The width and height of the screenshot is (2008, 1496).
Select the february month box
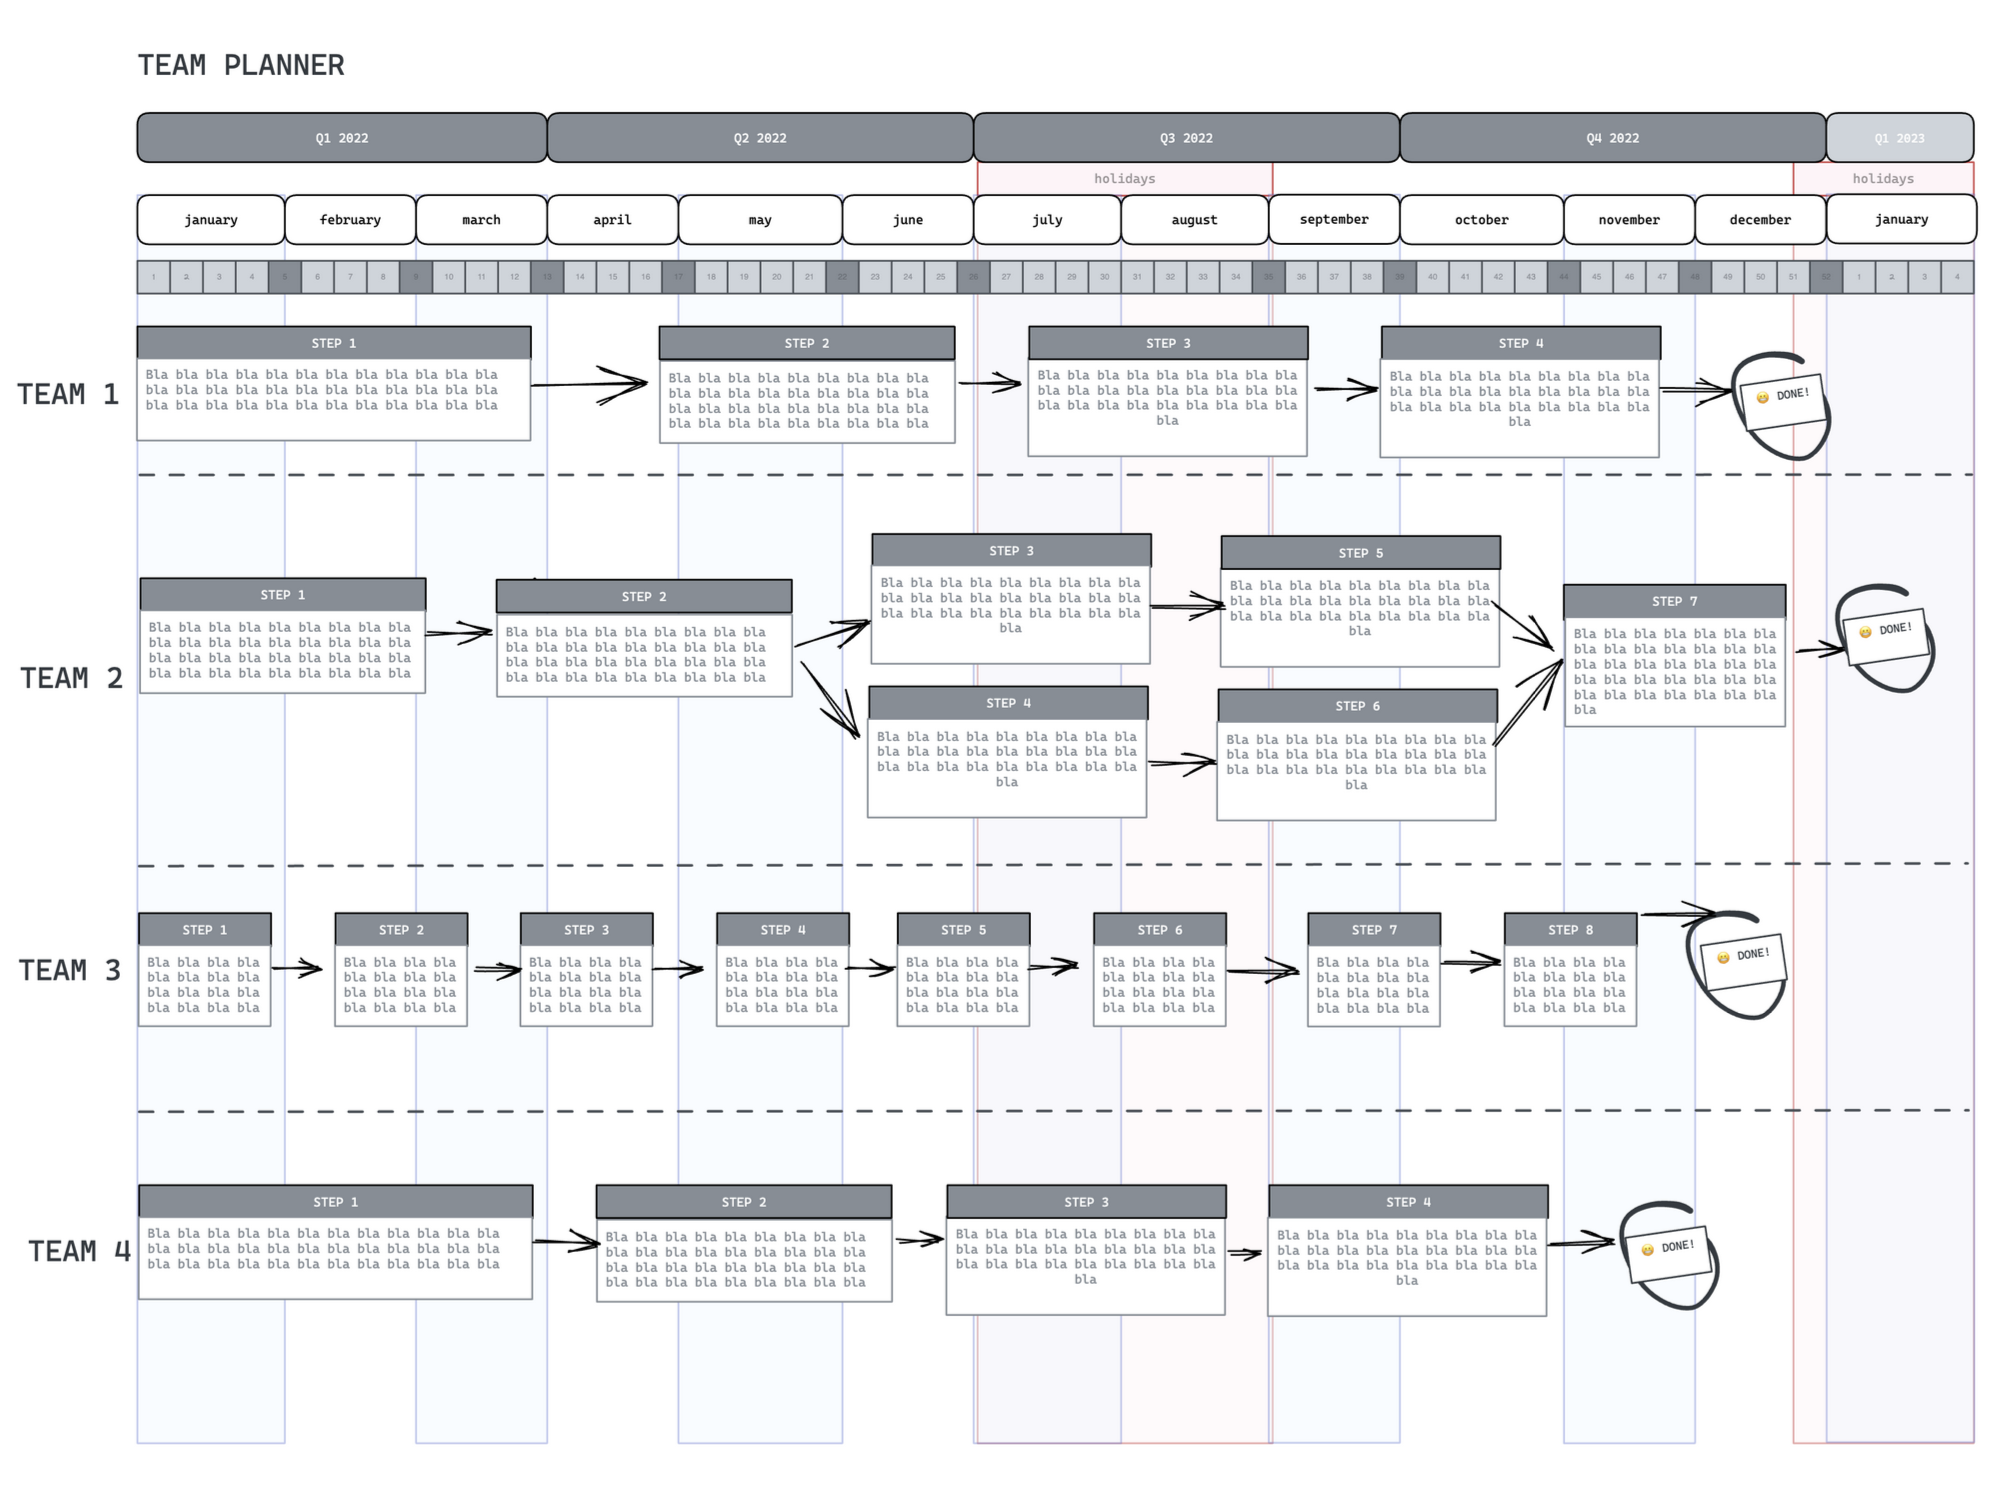(x=350, y=220)
